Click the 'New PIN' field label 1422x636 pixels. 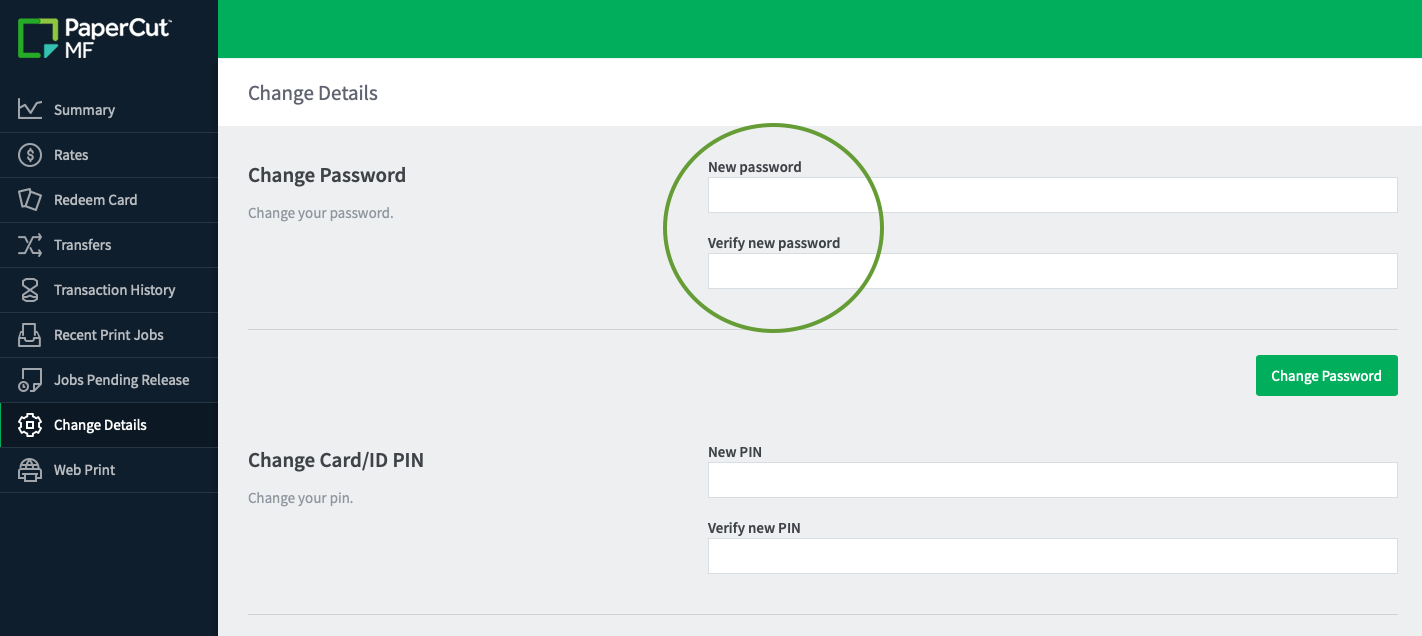click(x=735, y=452)
